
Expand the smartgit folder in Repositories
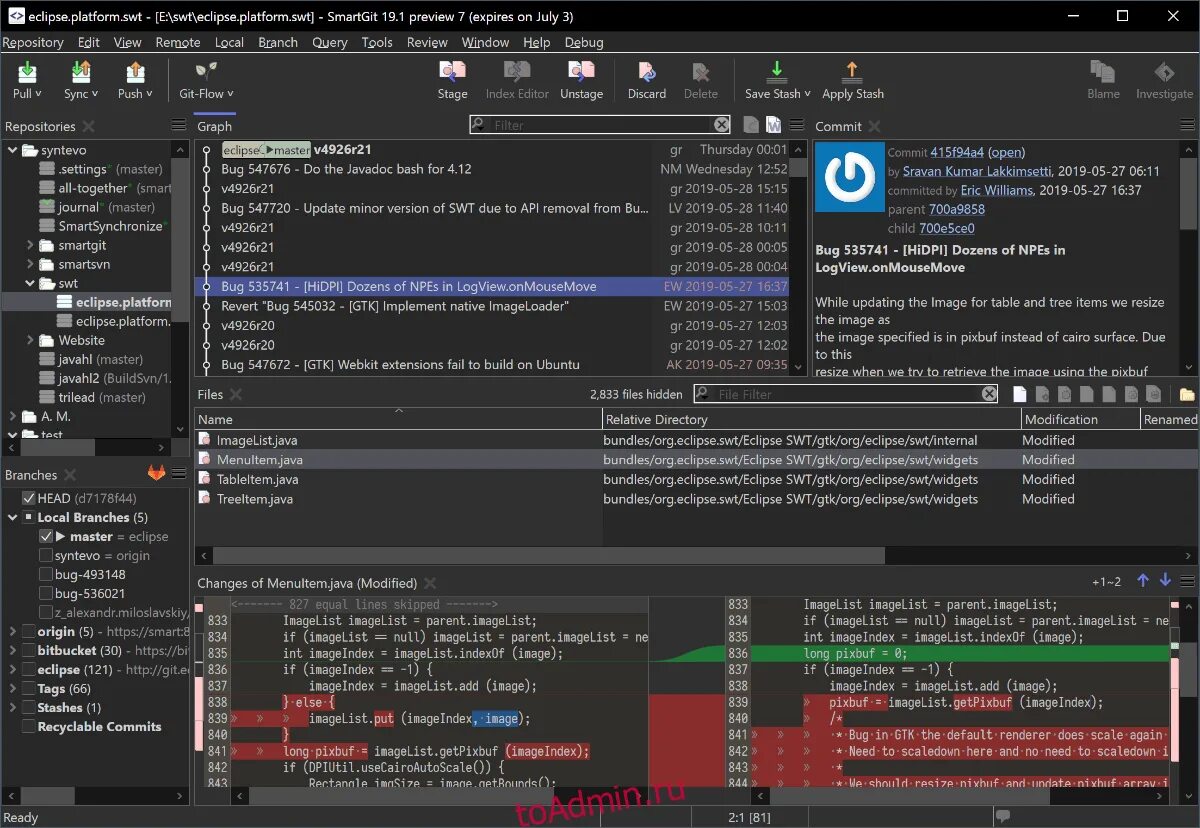[30, 245]
